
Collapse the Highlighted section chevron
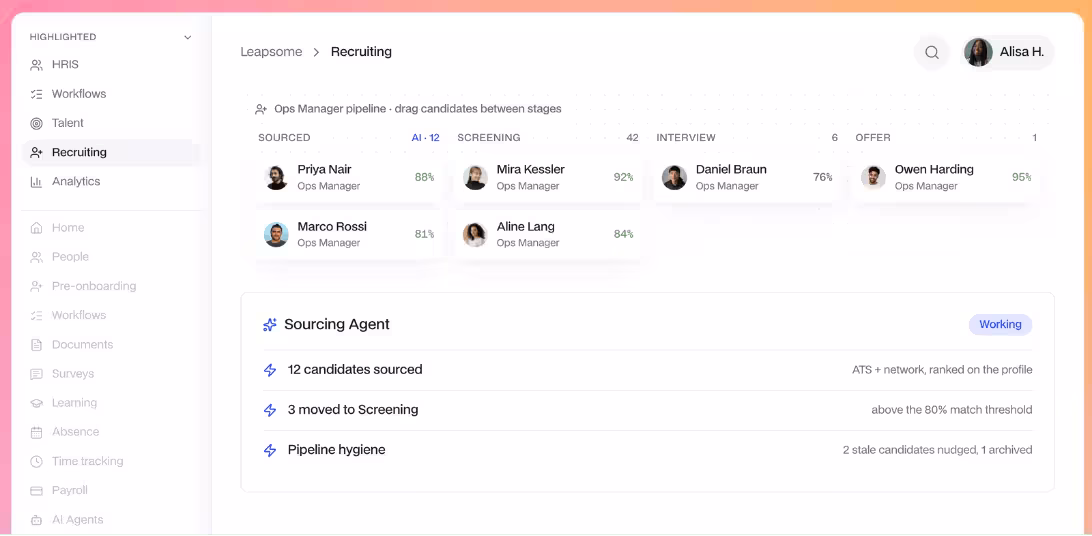coord(187,38)
